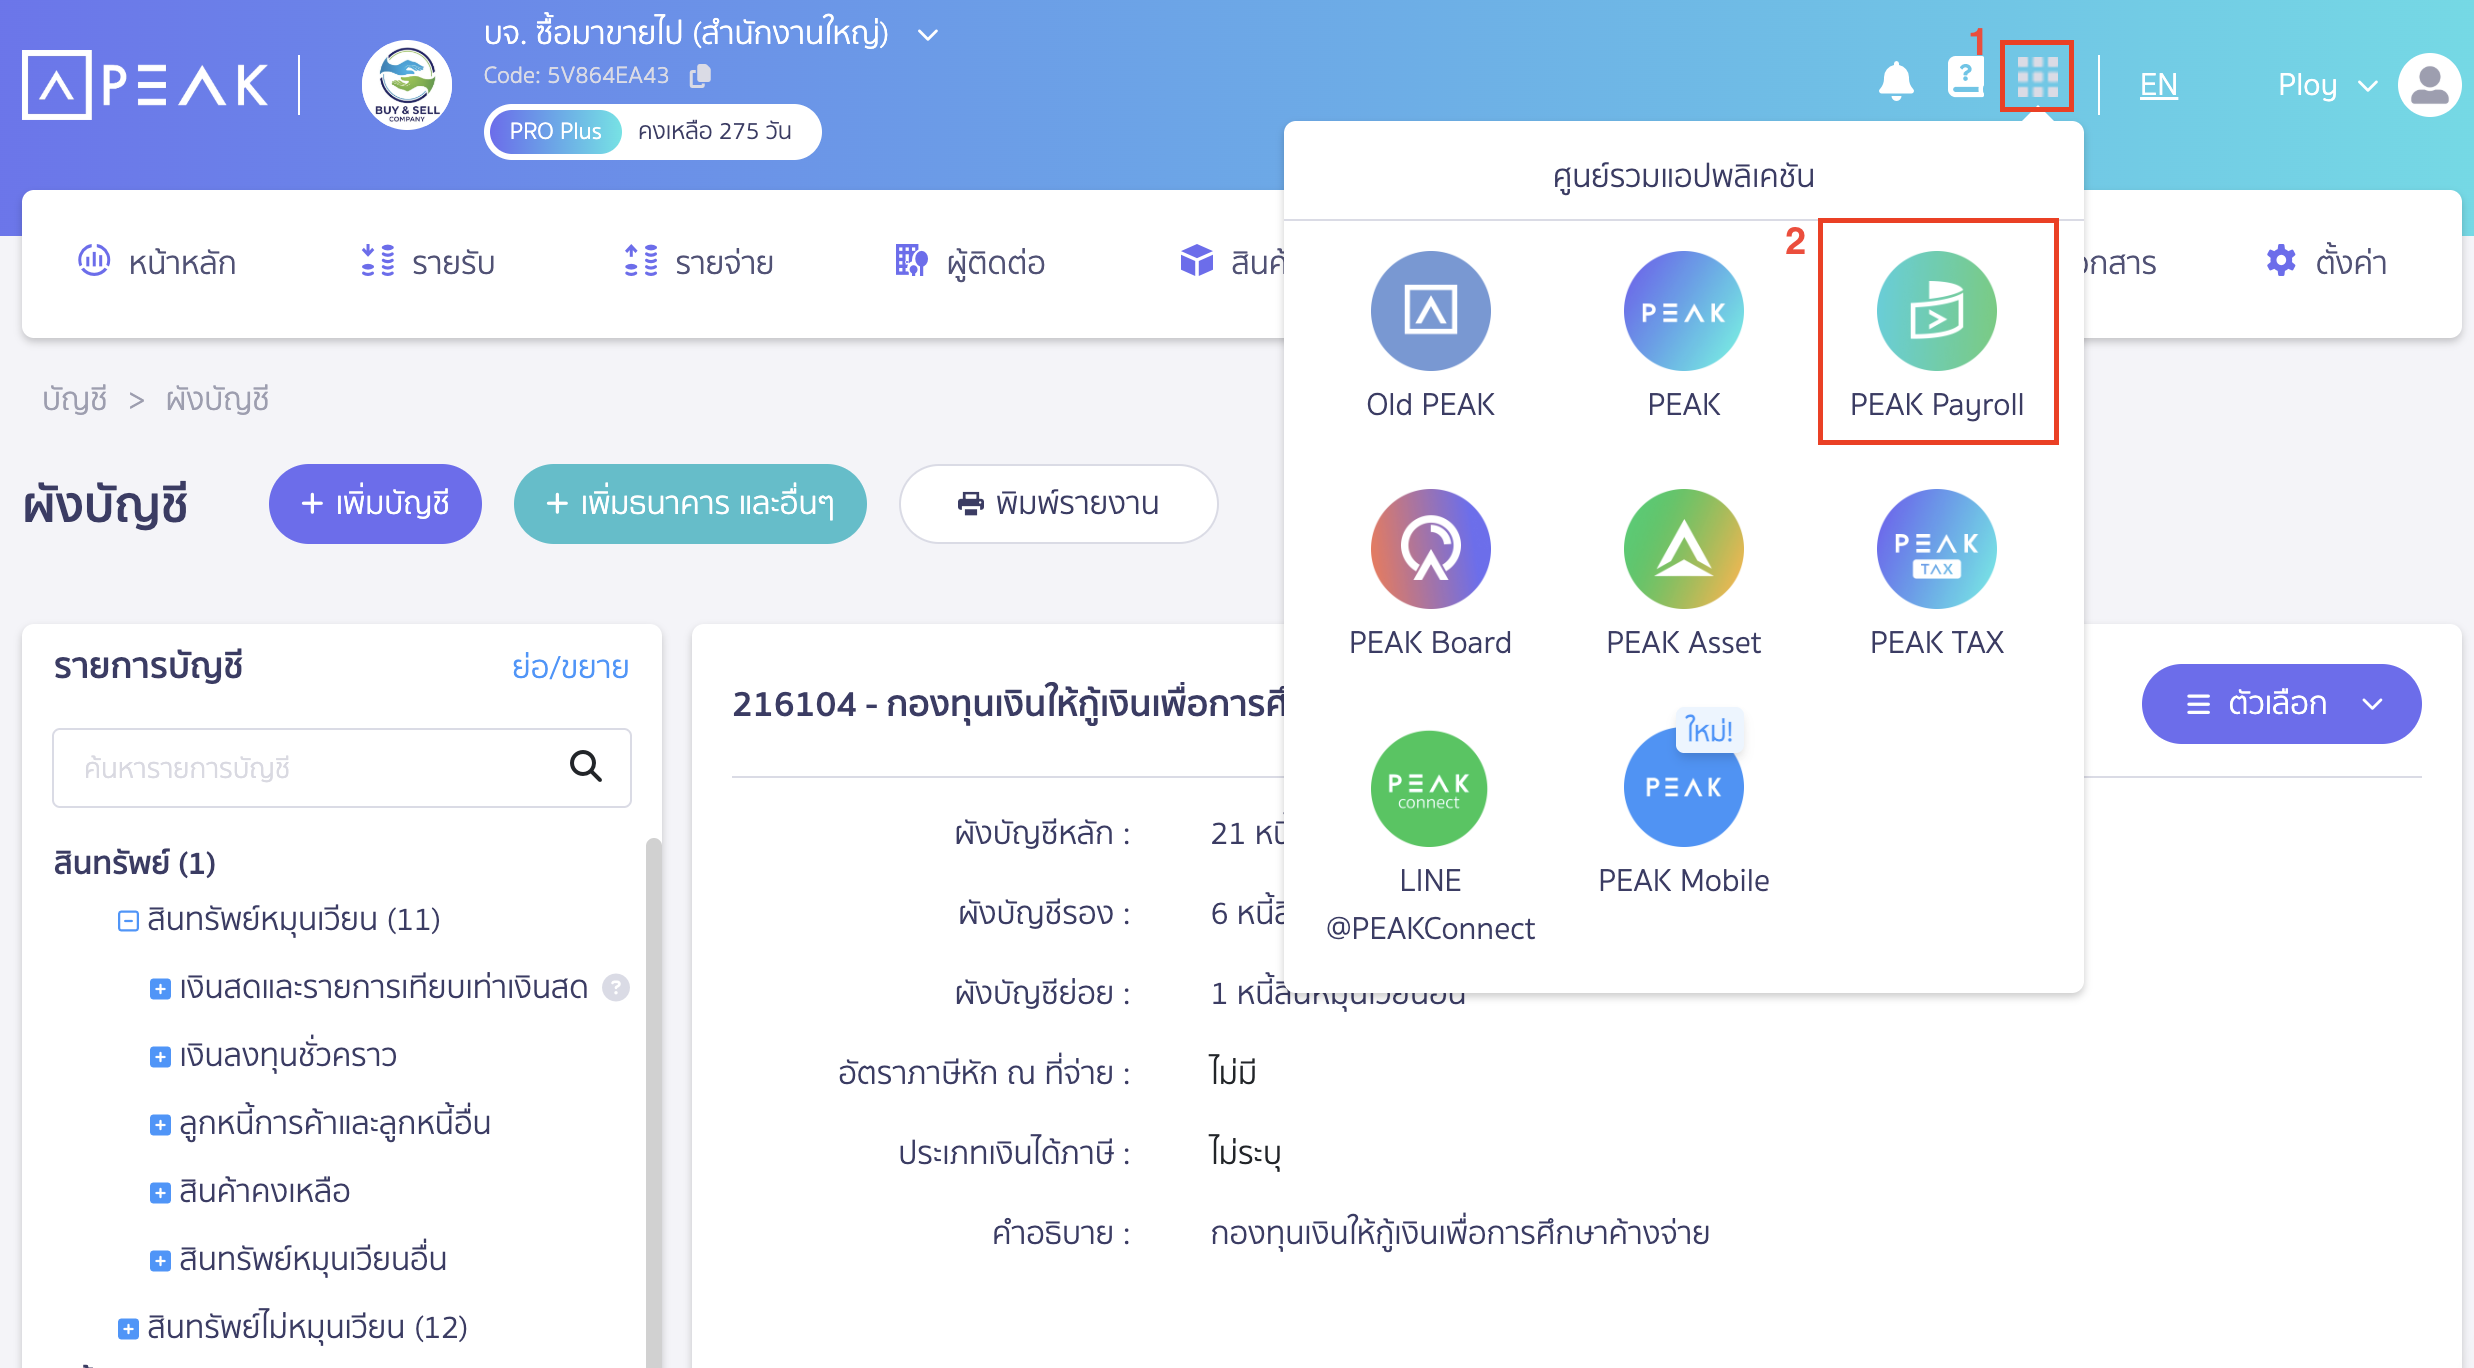This screenshot has width=2474, height=1368.
Task: Expand เงินลงทุนชั่วคราว node
Action: [x=160, y=1057]
